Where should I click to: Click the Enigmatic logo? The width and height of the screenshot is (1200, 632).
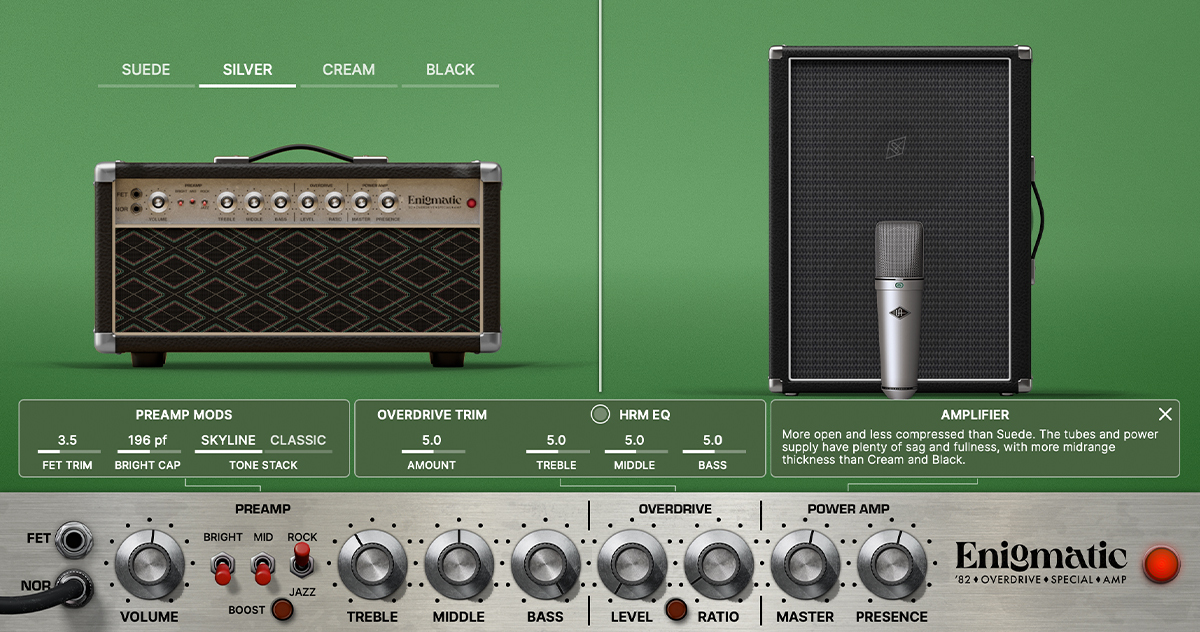[1041, 565]
